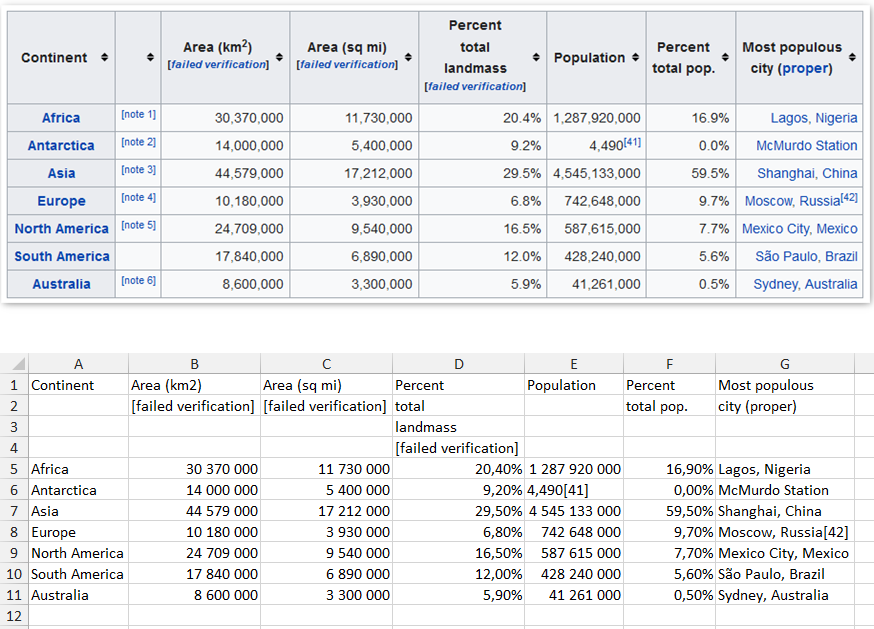The image size is (874, 629).
Task: Select spreadsheet column B header
Action: (195, 364)
